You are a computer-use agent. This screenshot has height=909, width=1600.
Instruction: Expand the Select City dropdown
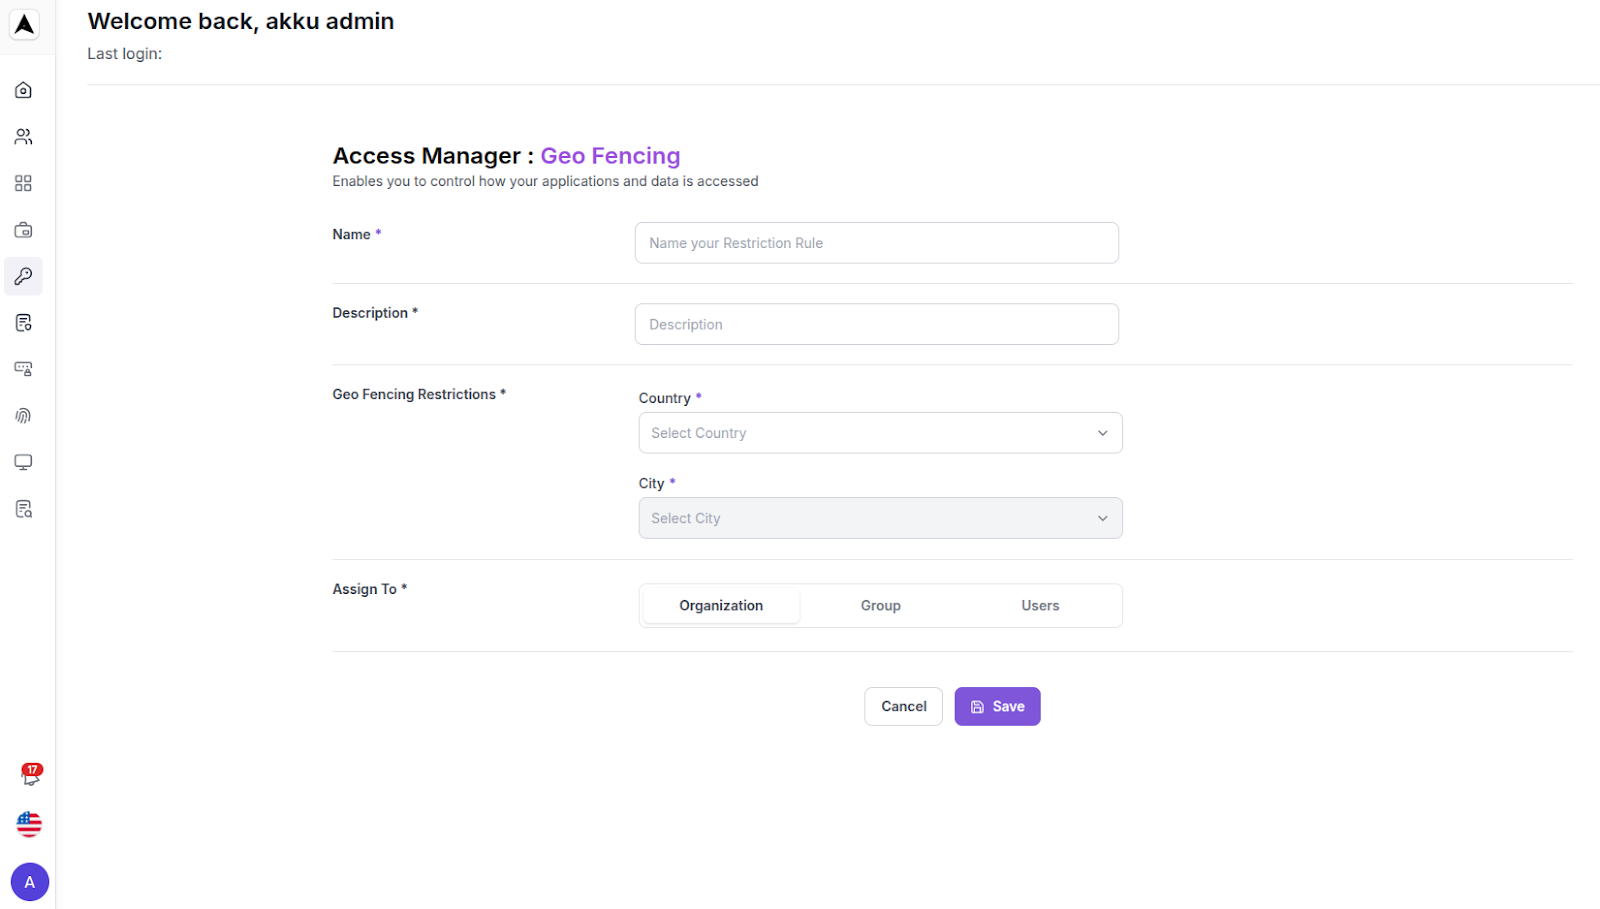[879, 518]
